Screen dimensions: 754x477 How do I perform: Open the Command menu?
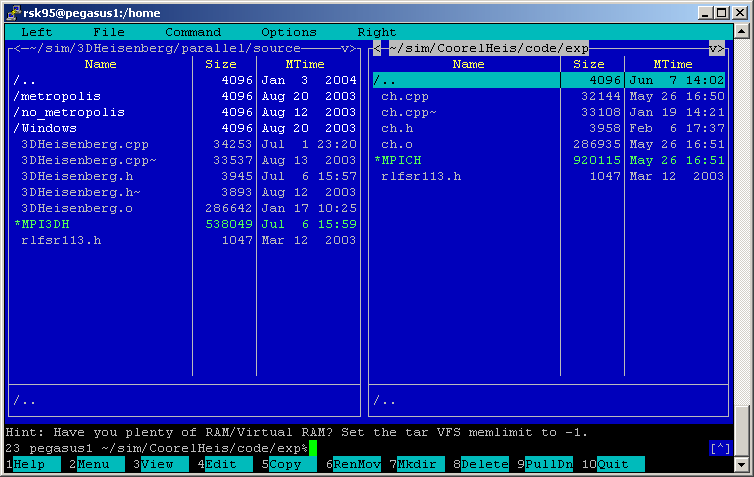193,32
